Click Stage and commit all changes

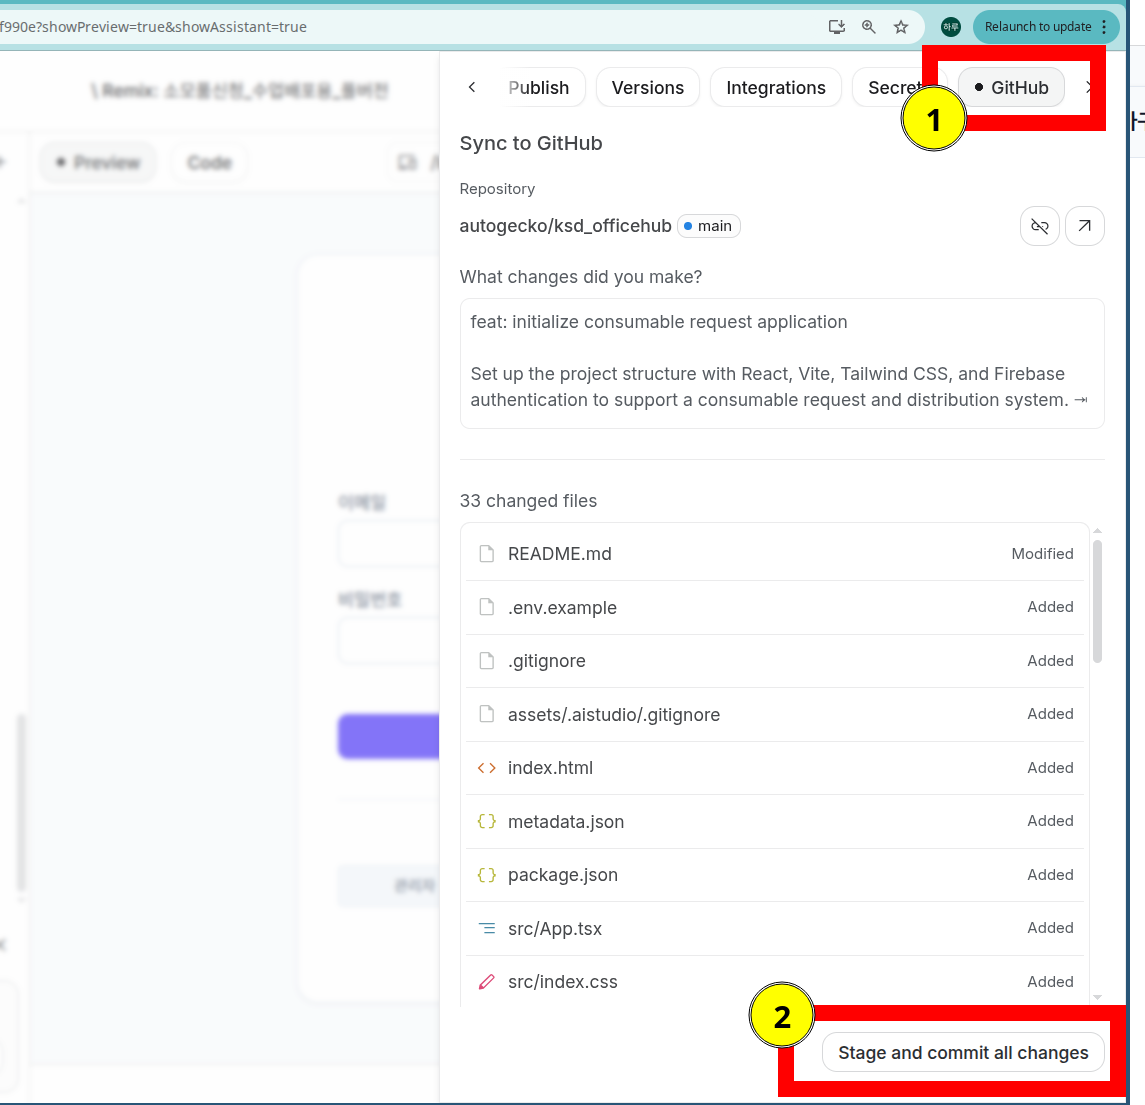[963, 1052]
